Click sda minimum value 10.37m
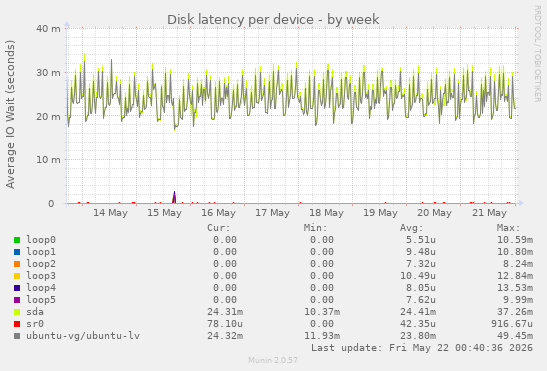Screen dimensions: 547x371 (x=322, y=312)
